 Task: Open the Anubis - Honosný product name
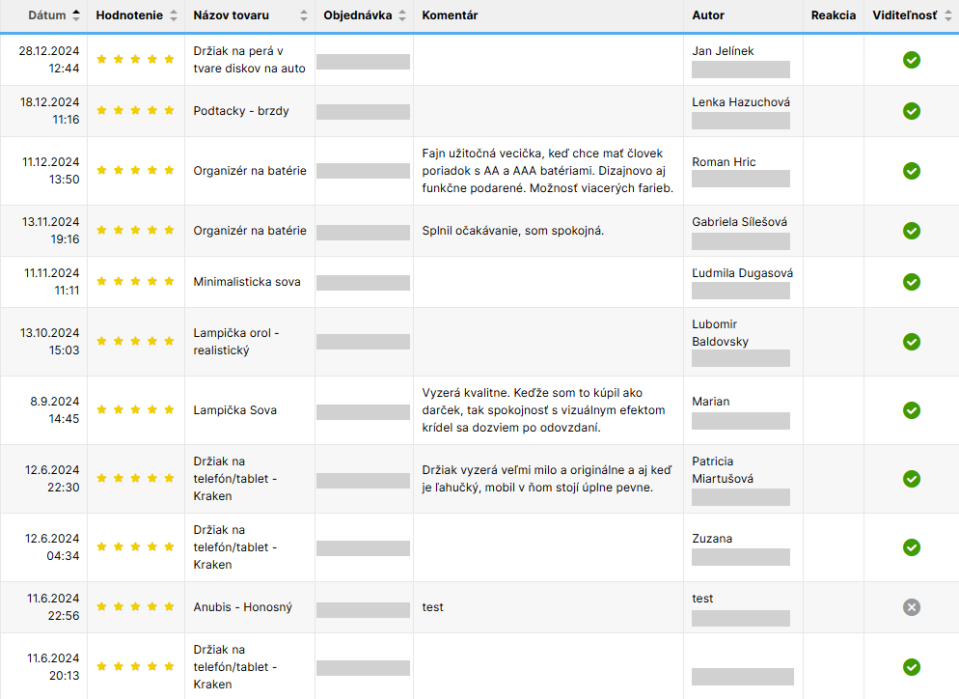[x=243, y=607]
